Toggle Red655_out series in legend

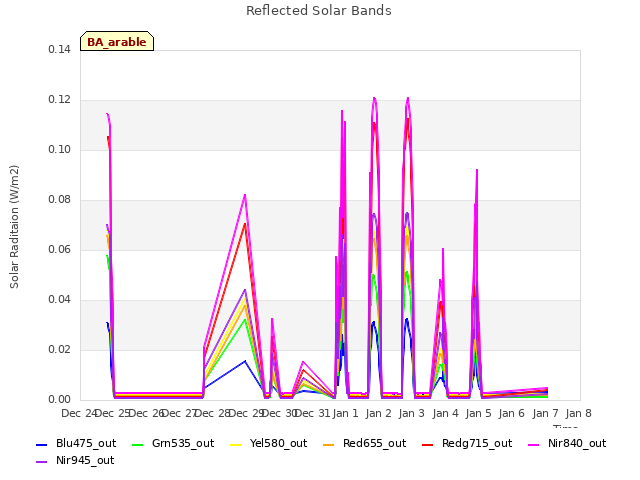click(364, 443)
